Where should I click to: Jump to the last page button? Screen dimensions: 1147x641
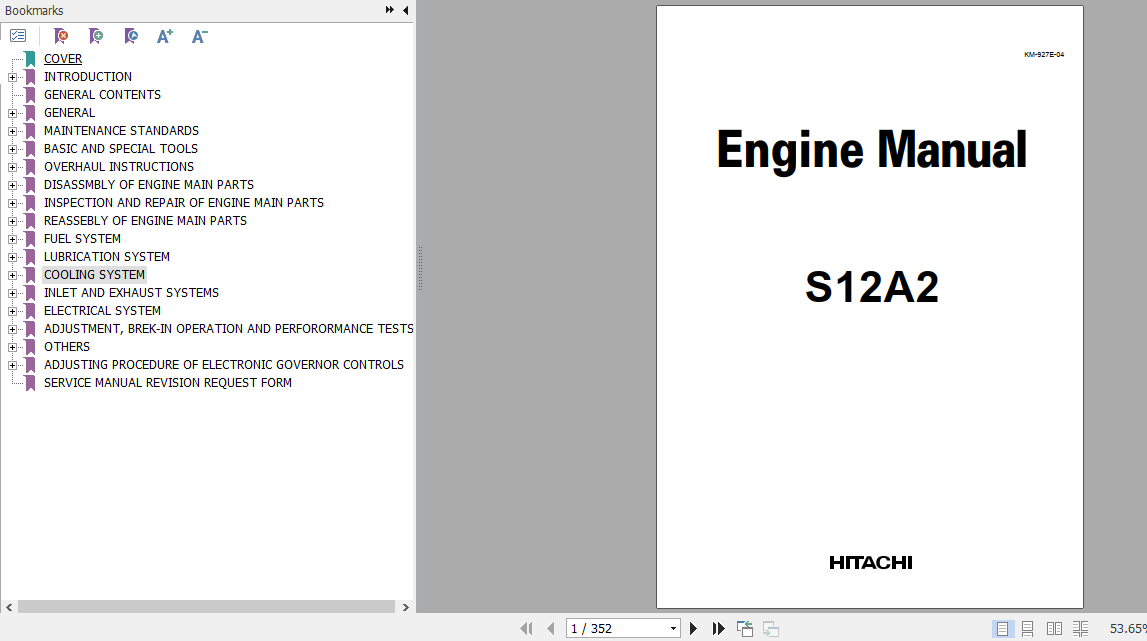click(719, 628)
